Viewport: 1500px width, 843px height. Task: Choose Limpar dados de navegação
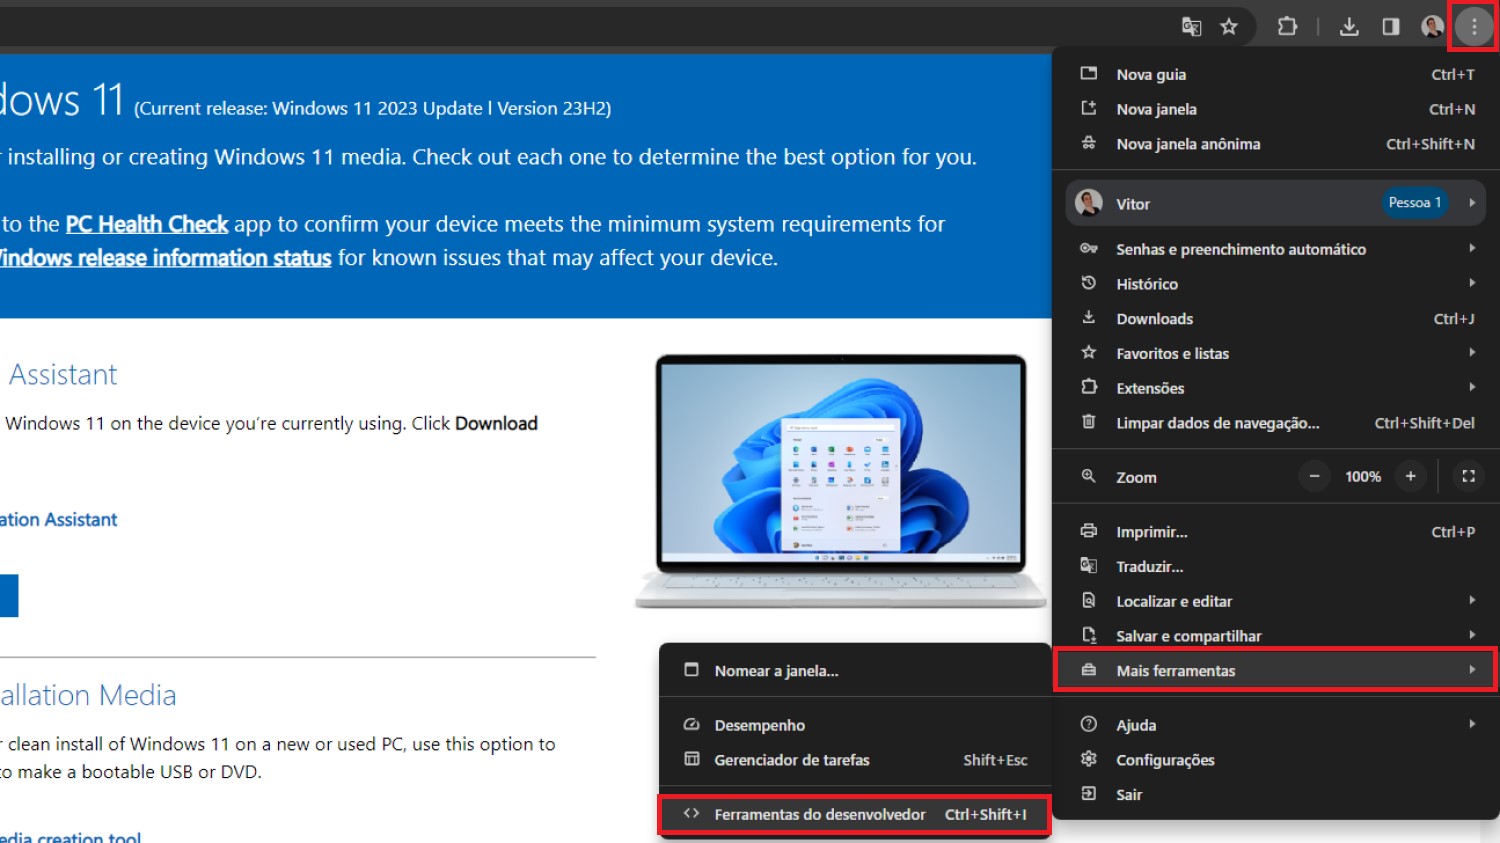tap(1276, 423)
